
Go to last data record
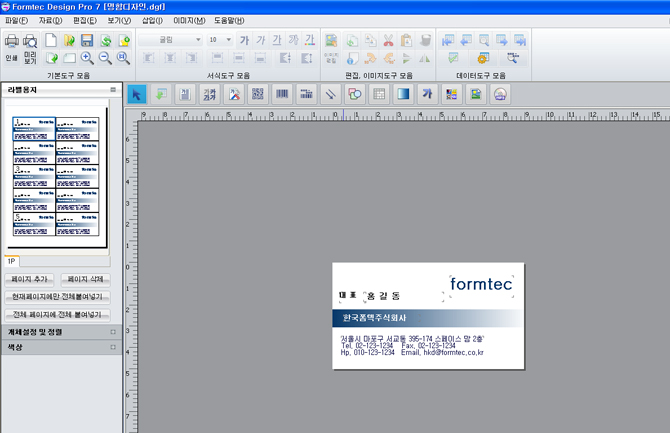520,40
